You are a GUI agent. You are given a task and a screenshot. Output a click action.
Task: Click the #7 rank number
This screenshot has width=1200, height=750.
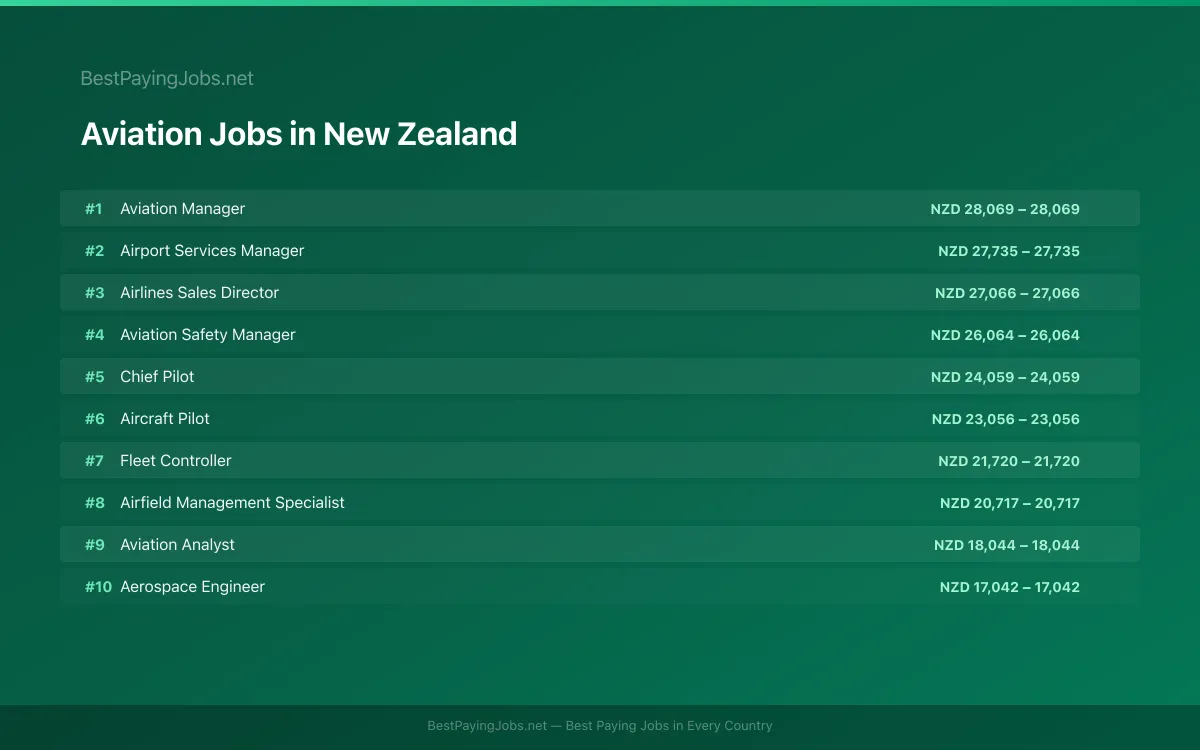94,461
